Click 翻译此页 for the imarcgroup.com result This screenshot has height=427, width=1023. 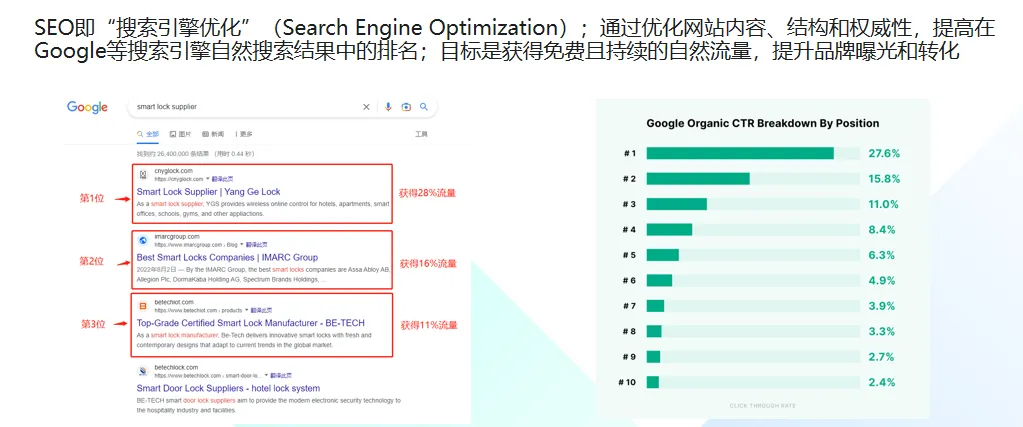(256, 245)
